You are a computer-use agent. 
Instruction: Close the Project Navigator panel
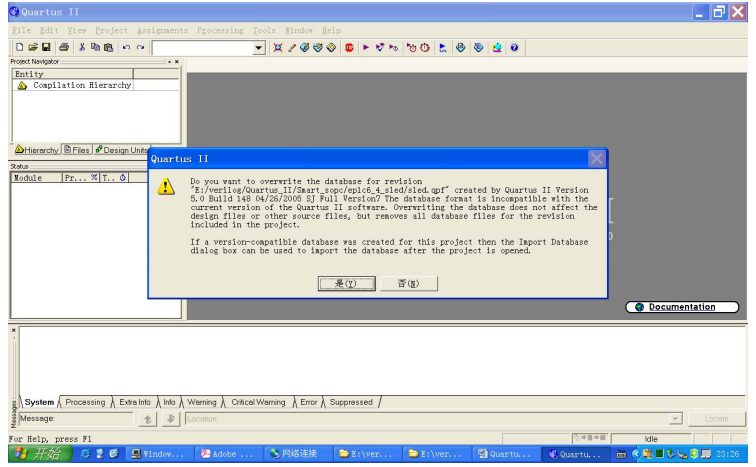(177, 62)
